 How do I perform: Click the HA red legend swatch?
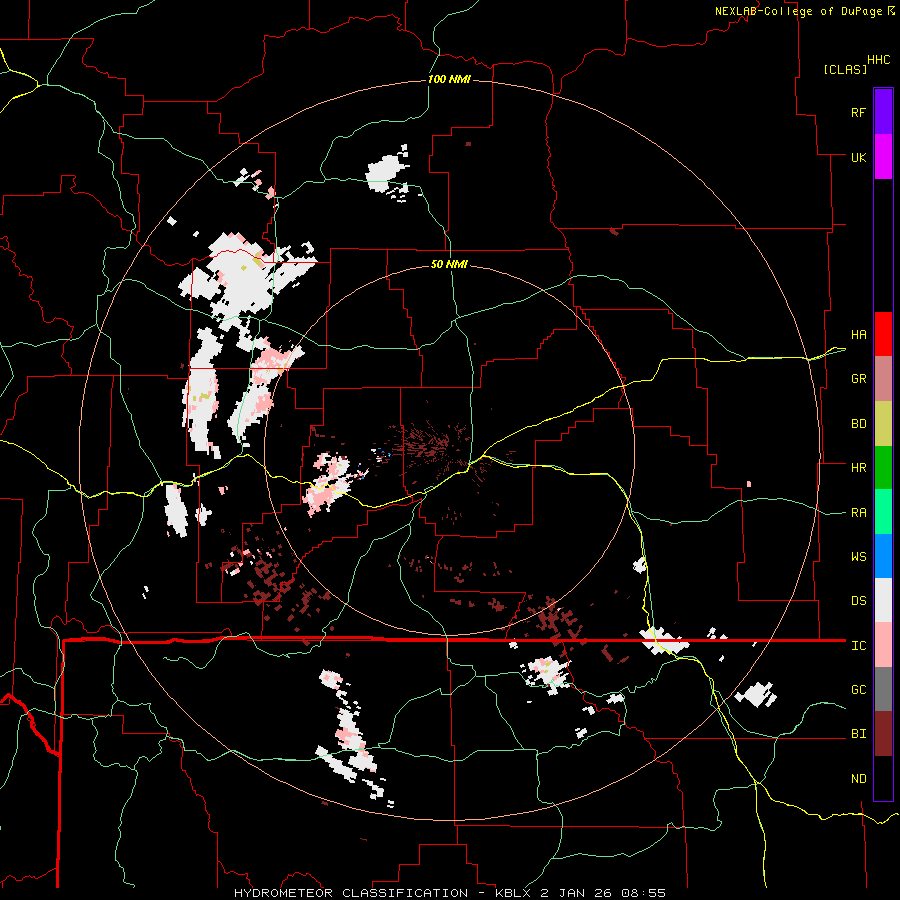(x=883, y=334)
